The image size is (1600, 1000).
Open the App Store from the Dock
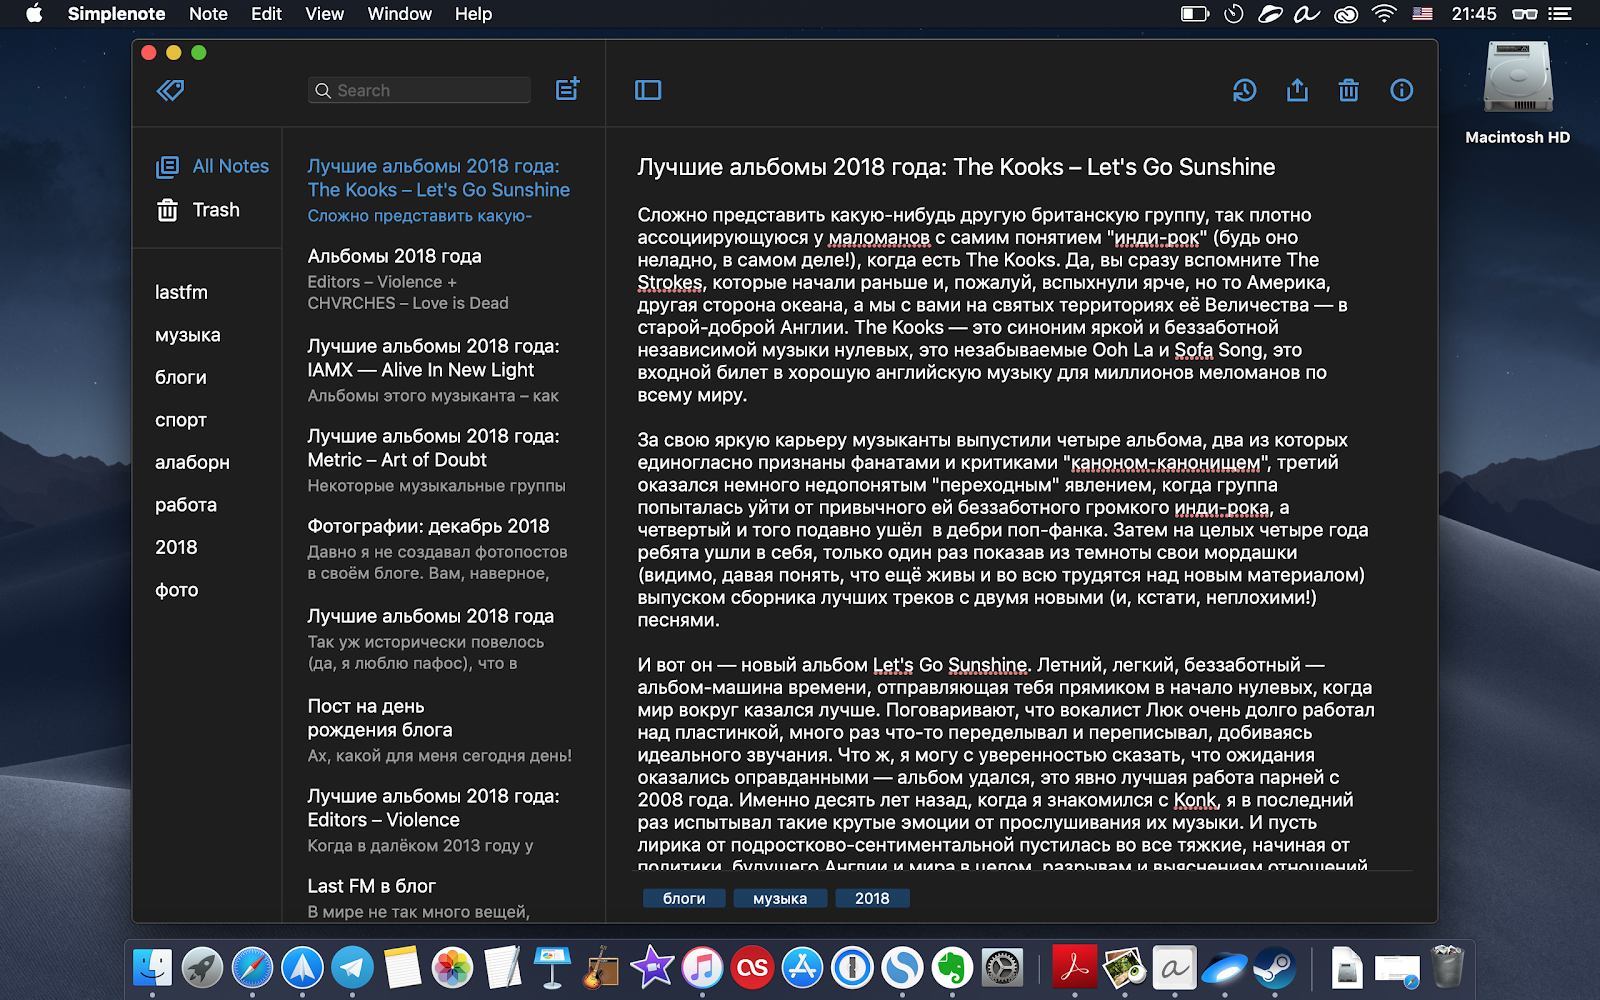(x=802, y=967)
